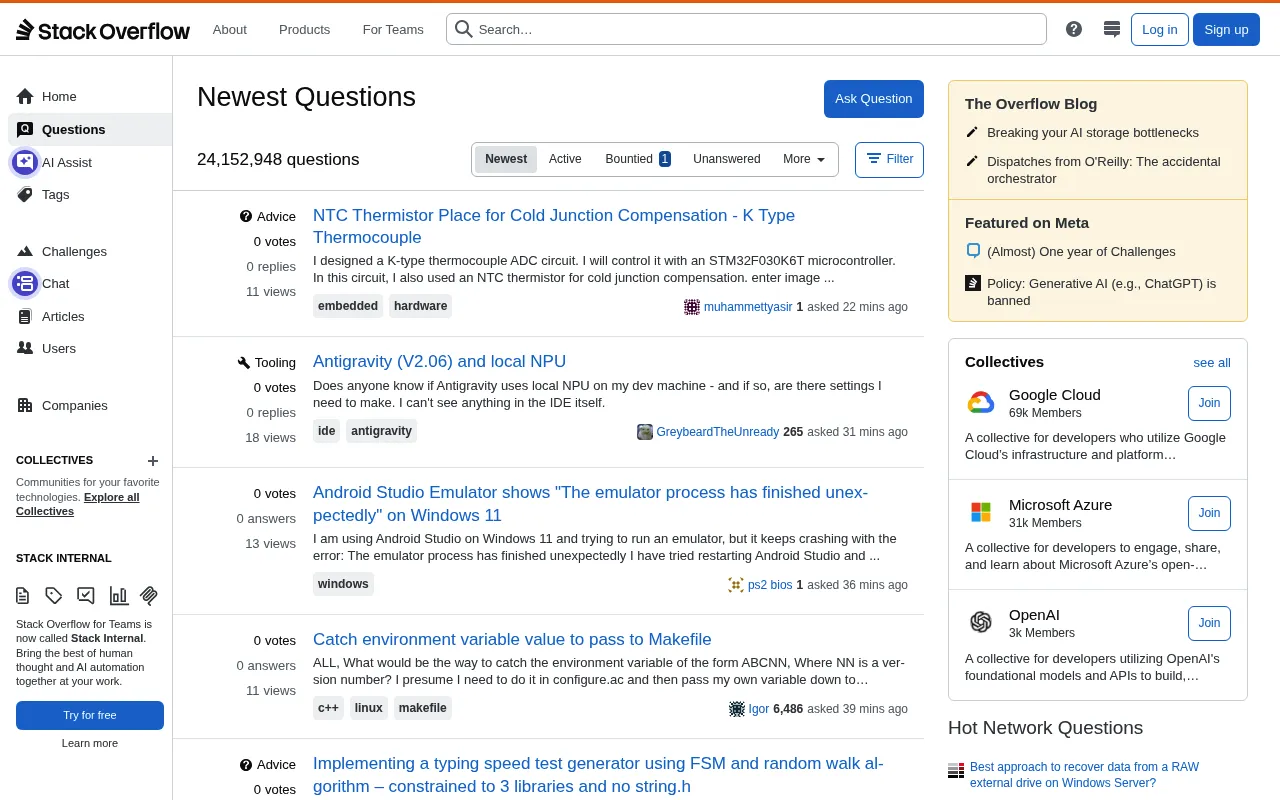Open the Android Studio Emulator question
This screenshot has height=800, width=1280.
click(590, 504)
